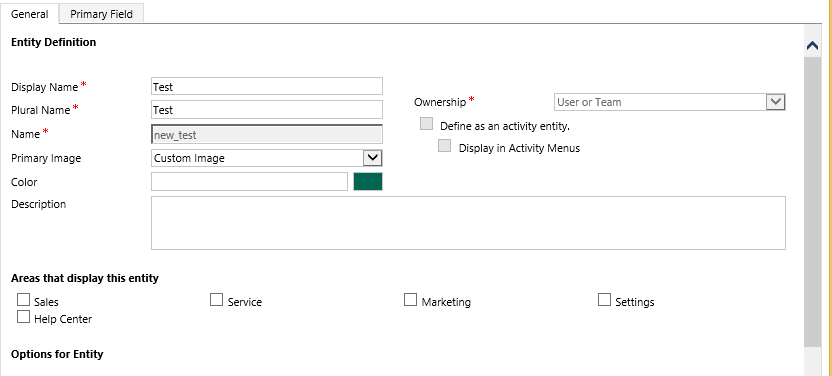Viewport: 832px width, 376px height.
Task: Toggle Define as an activity entity checkbox
Action: click(x=426, y=124)
